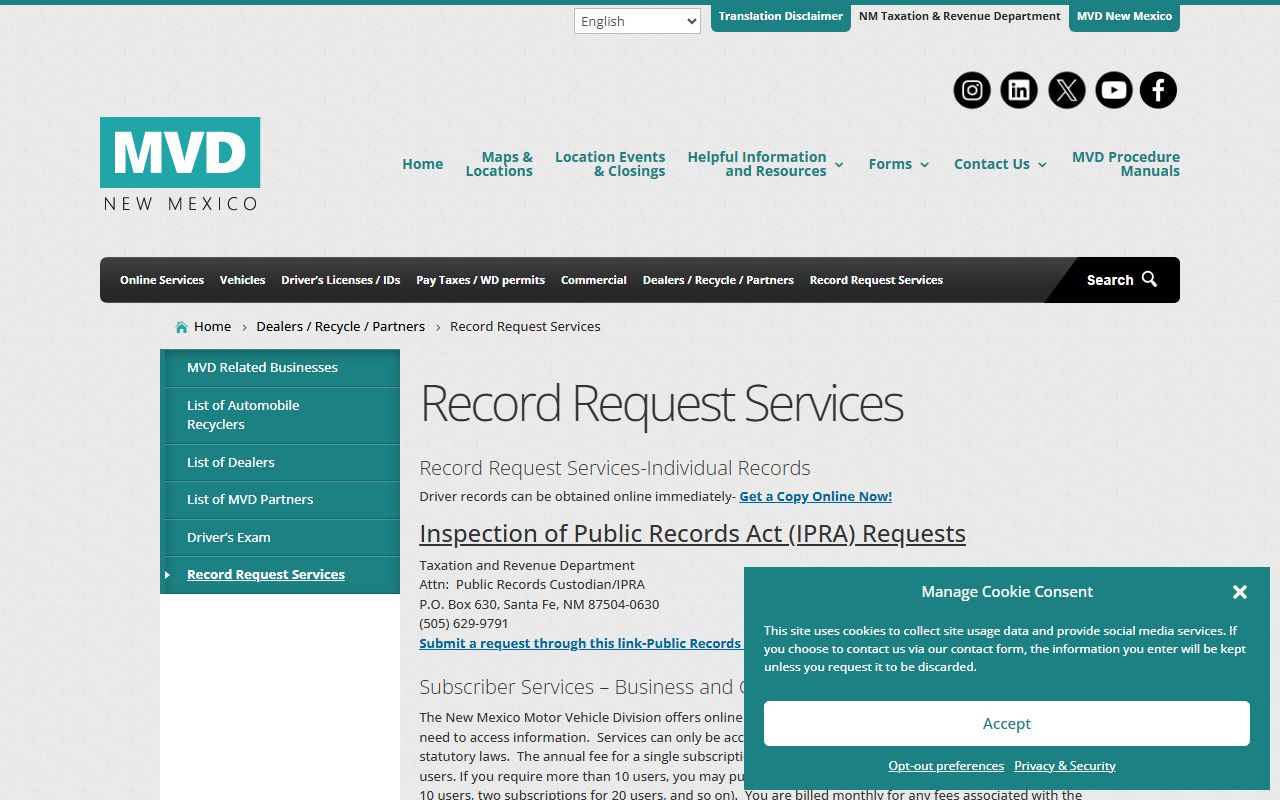Select Dealers / Recycle / Partners in navbar
The height and width of the screenshot is (800, 1280).
pos(718,280)
